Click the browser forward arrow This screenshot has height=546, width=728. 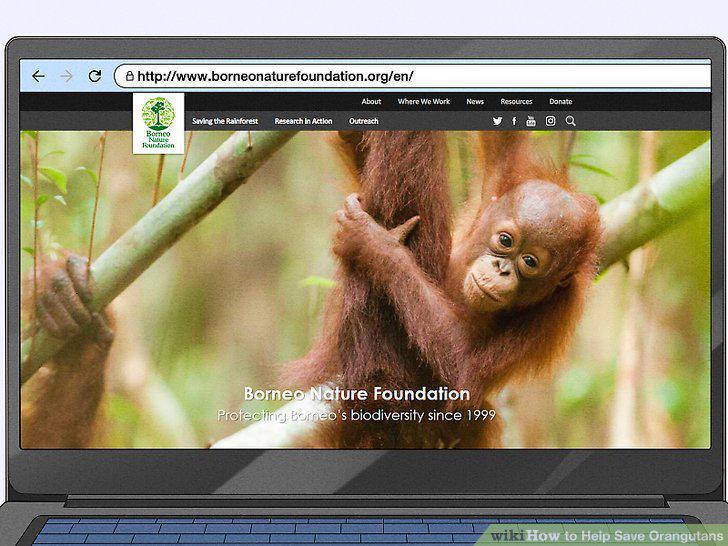point(66,76)
